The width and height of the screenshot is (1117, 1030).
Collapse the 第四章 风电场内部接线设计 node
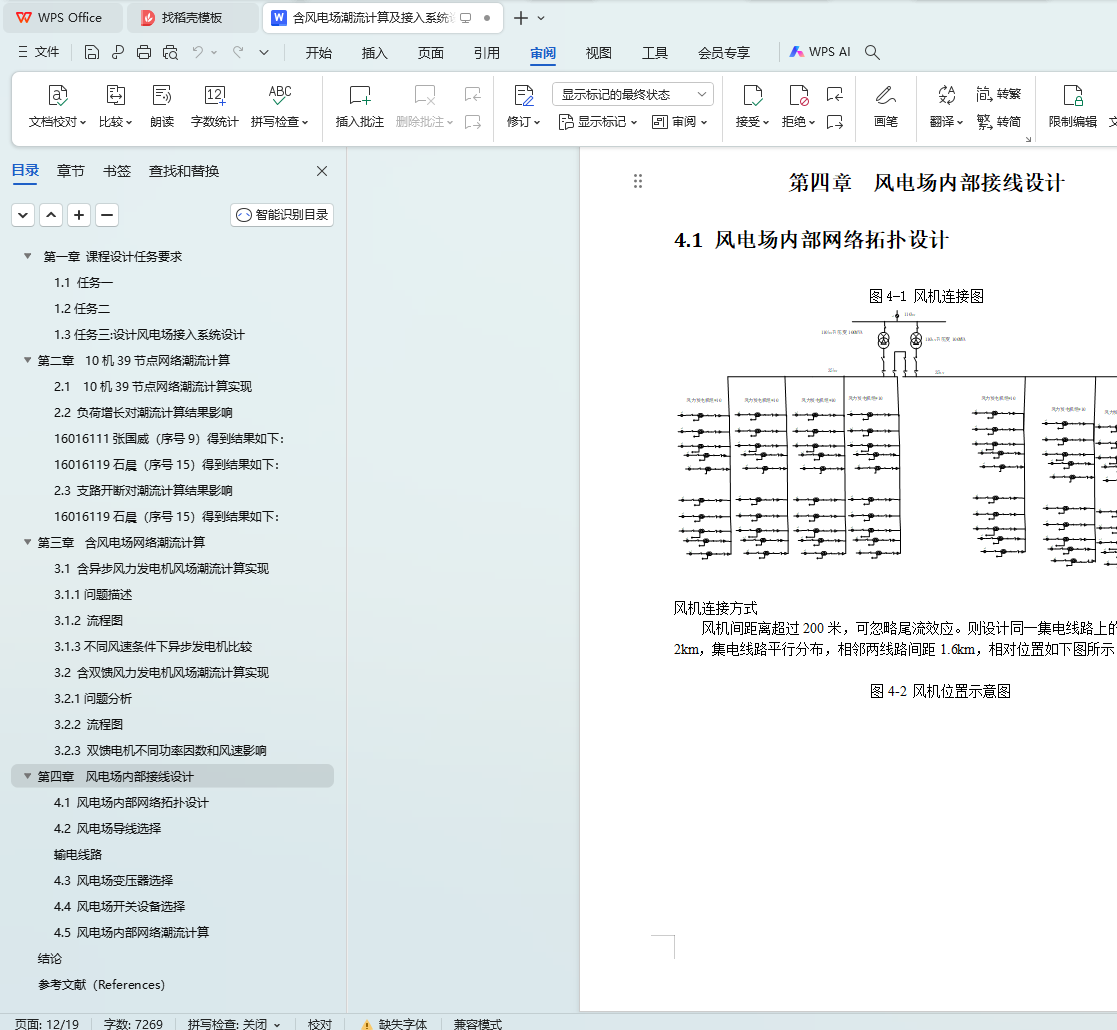tap(28, 776)
